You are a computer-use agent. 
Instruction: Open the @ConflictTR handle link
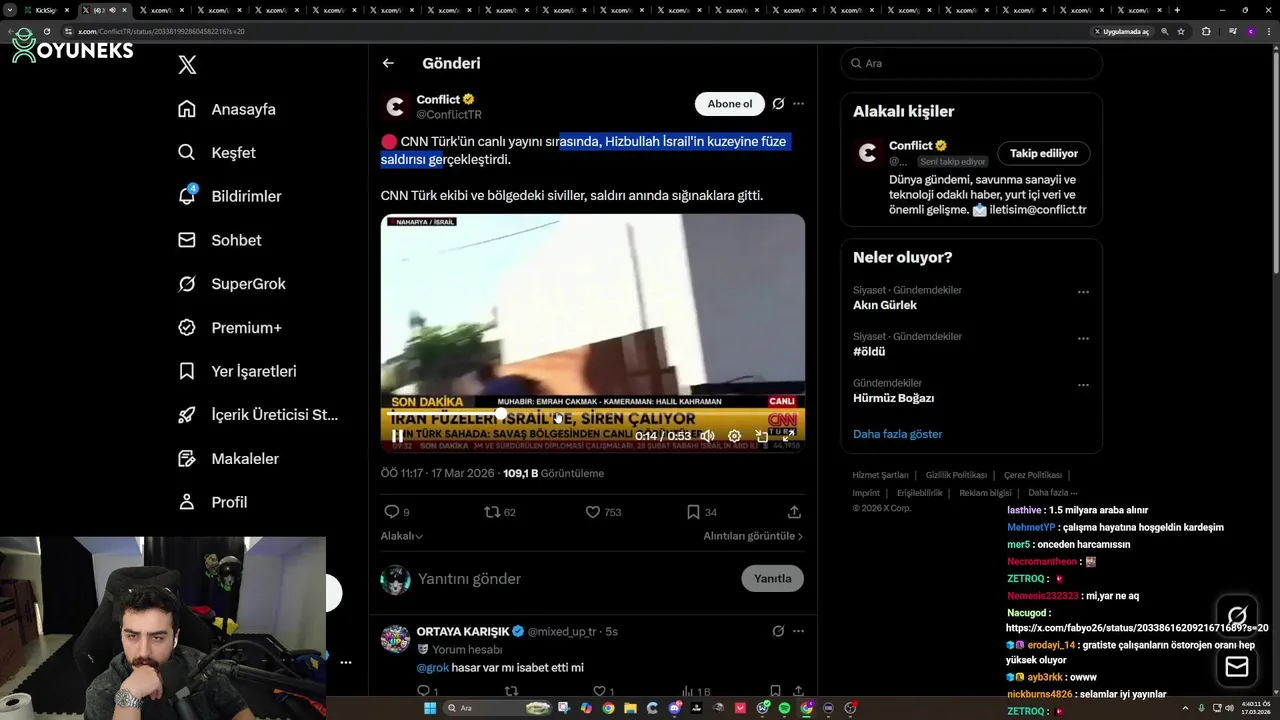coord(449,115)
